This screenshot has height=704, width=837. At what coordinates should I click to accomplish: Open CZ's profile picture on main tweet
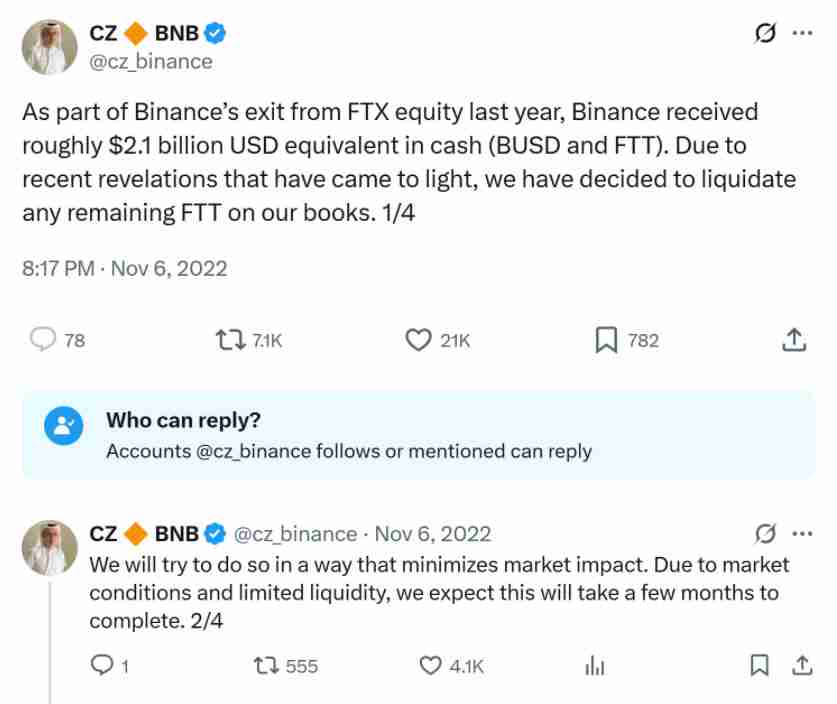tap(46, 47)
